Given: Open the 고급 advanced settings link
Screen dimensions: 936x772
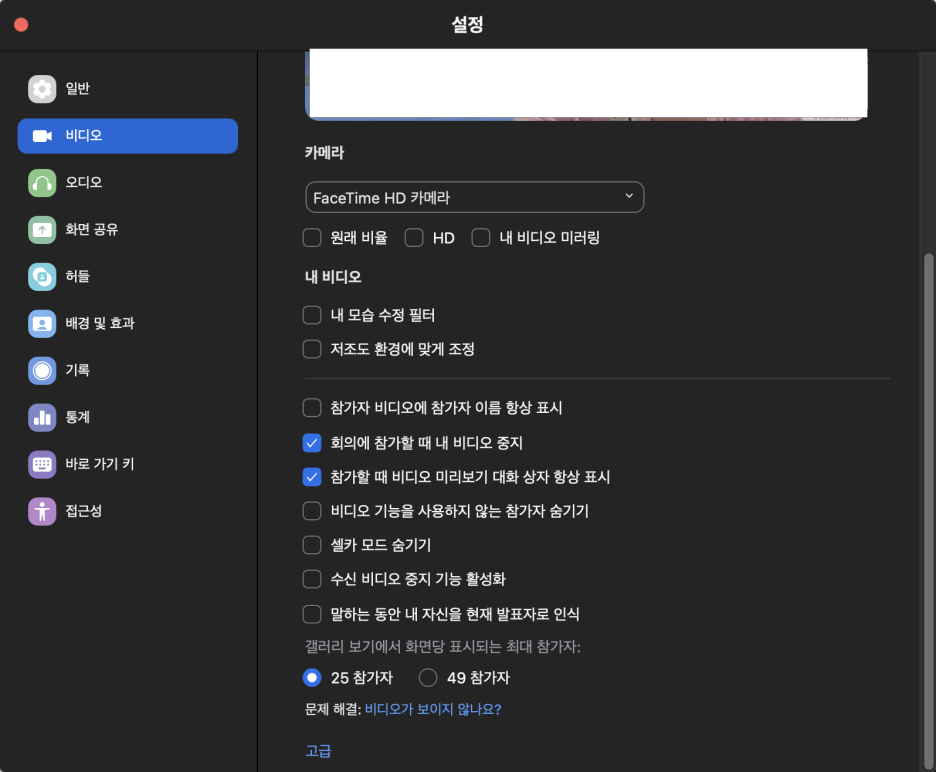Looking at the screenshot, I should pos(318,751).
